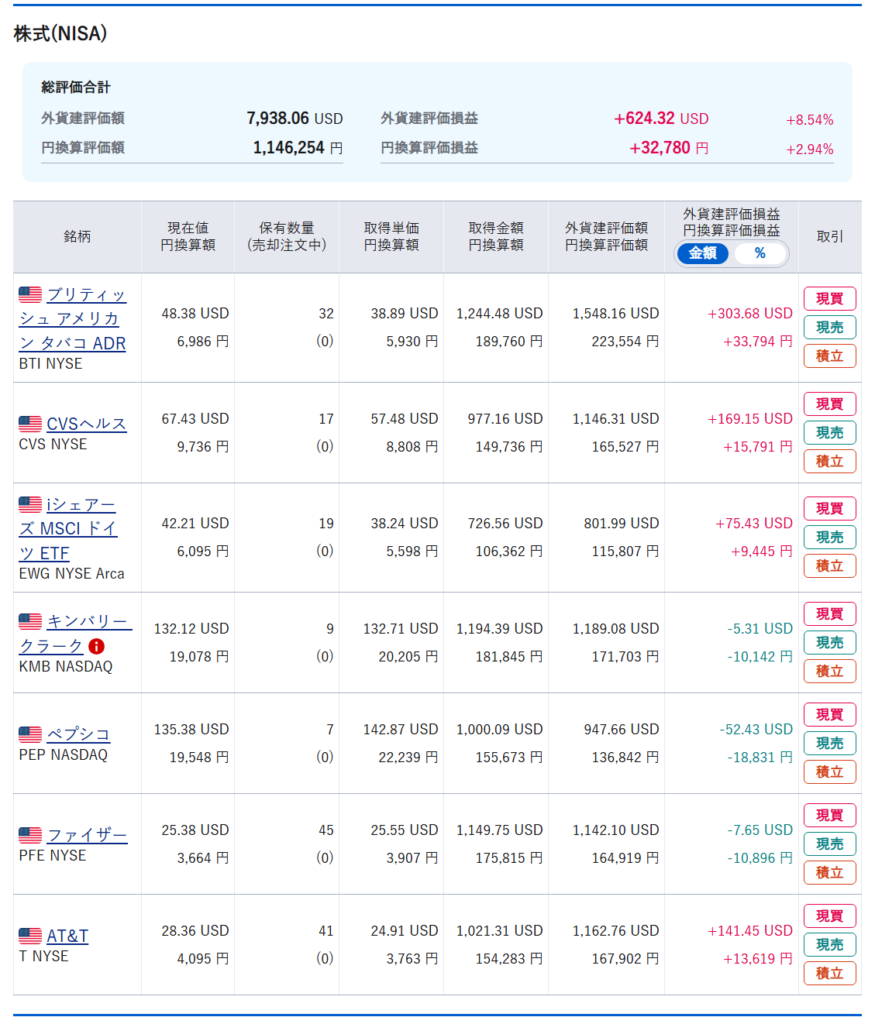
Task: Click 現売 button for PFE
Action: (829, 844)
